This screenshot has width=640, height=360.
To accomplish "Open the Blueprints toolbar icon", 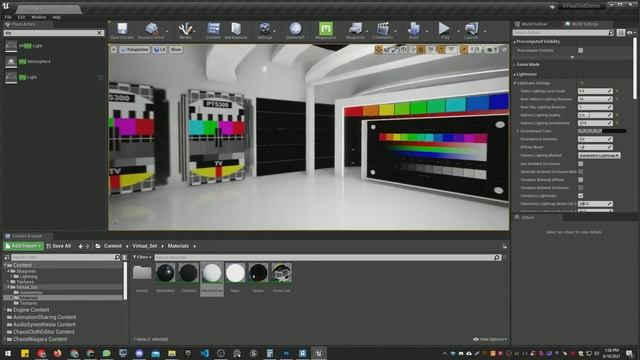I will pyautogui.click(x=355, y=31).
